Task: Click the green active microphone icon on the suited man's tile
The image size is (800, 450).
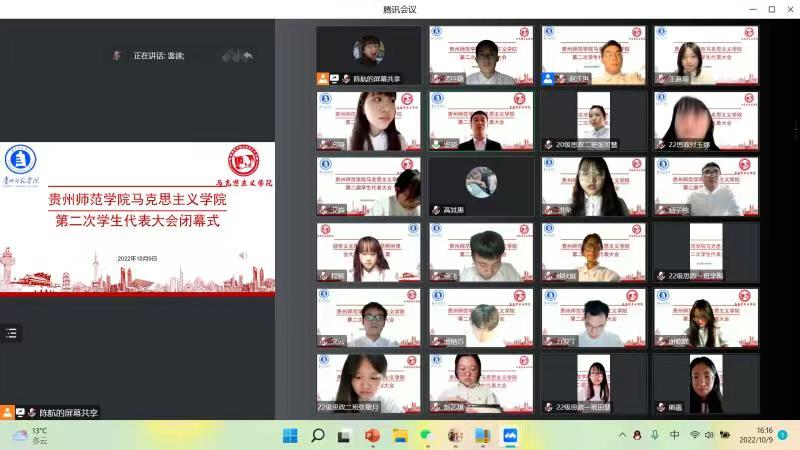Action: [436, 144]
